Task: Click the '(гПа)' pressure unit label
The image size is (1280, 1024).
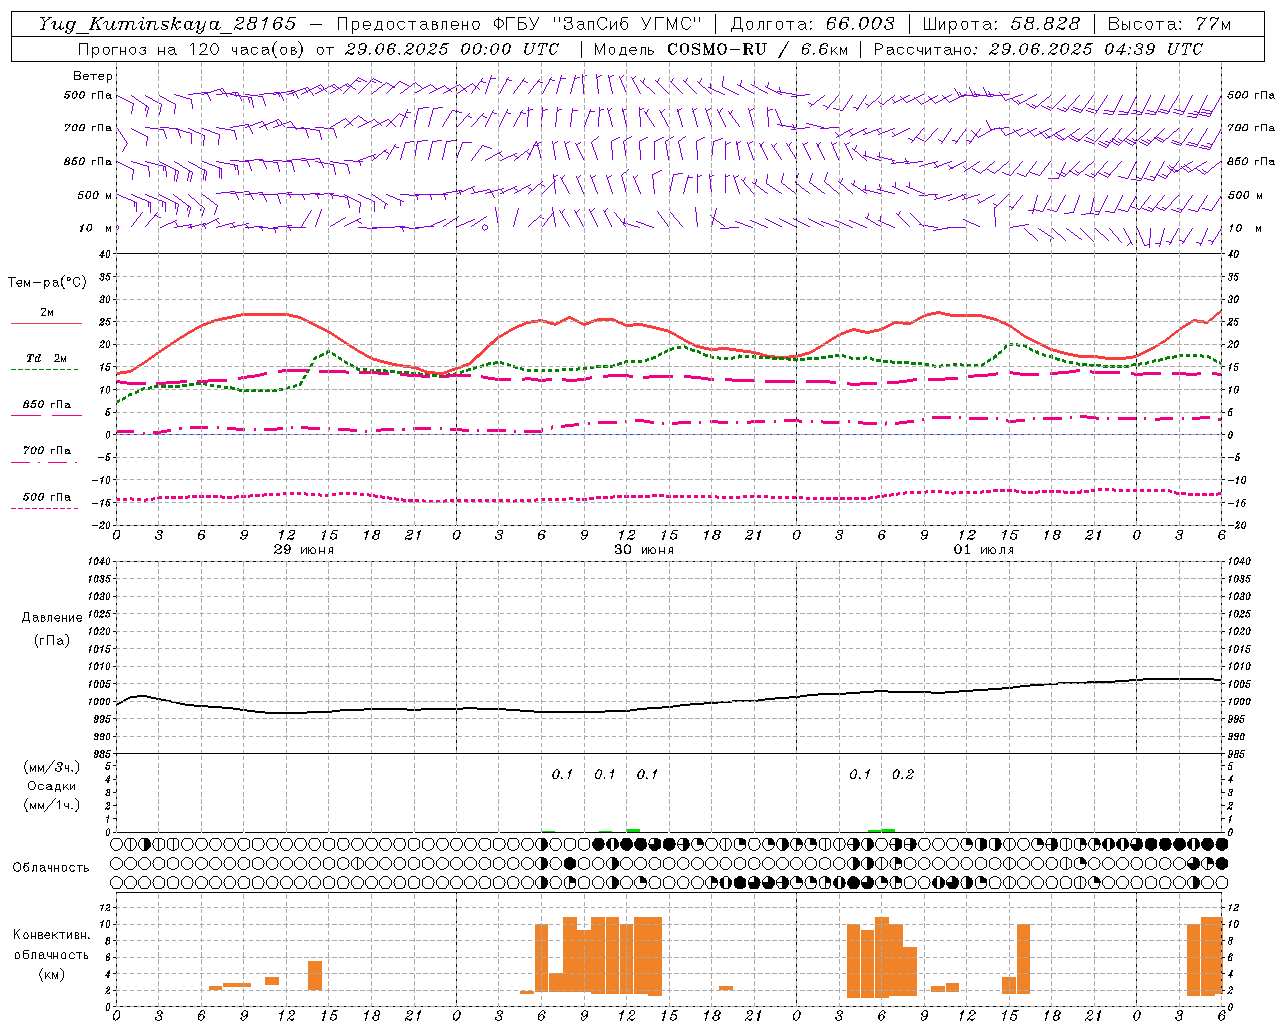Action: point(52,640)
